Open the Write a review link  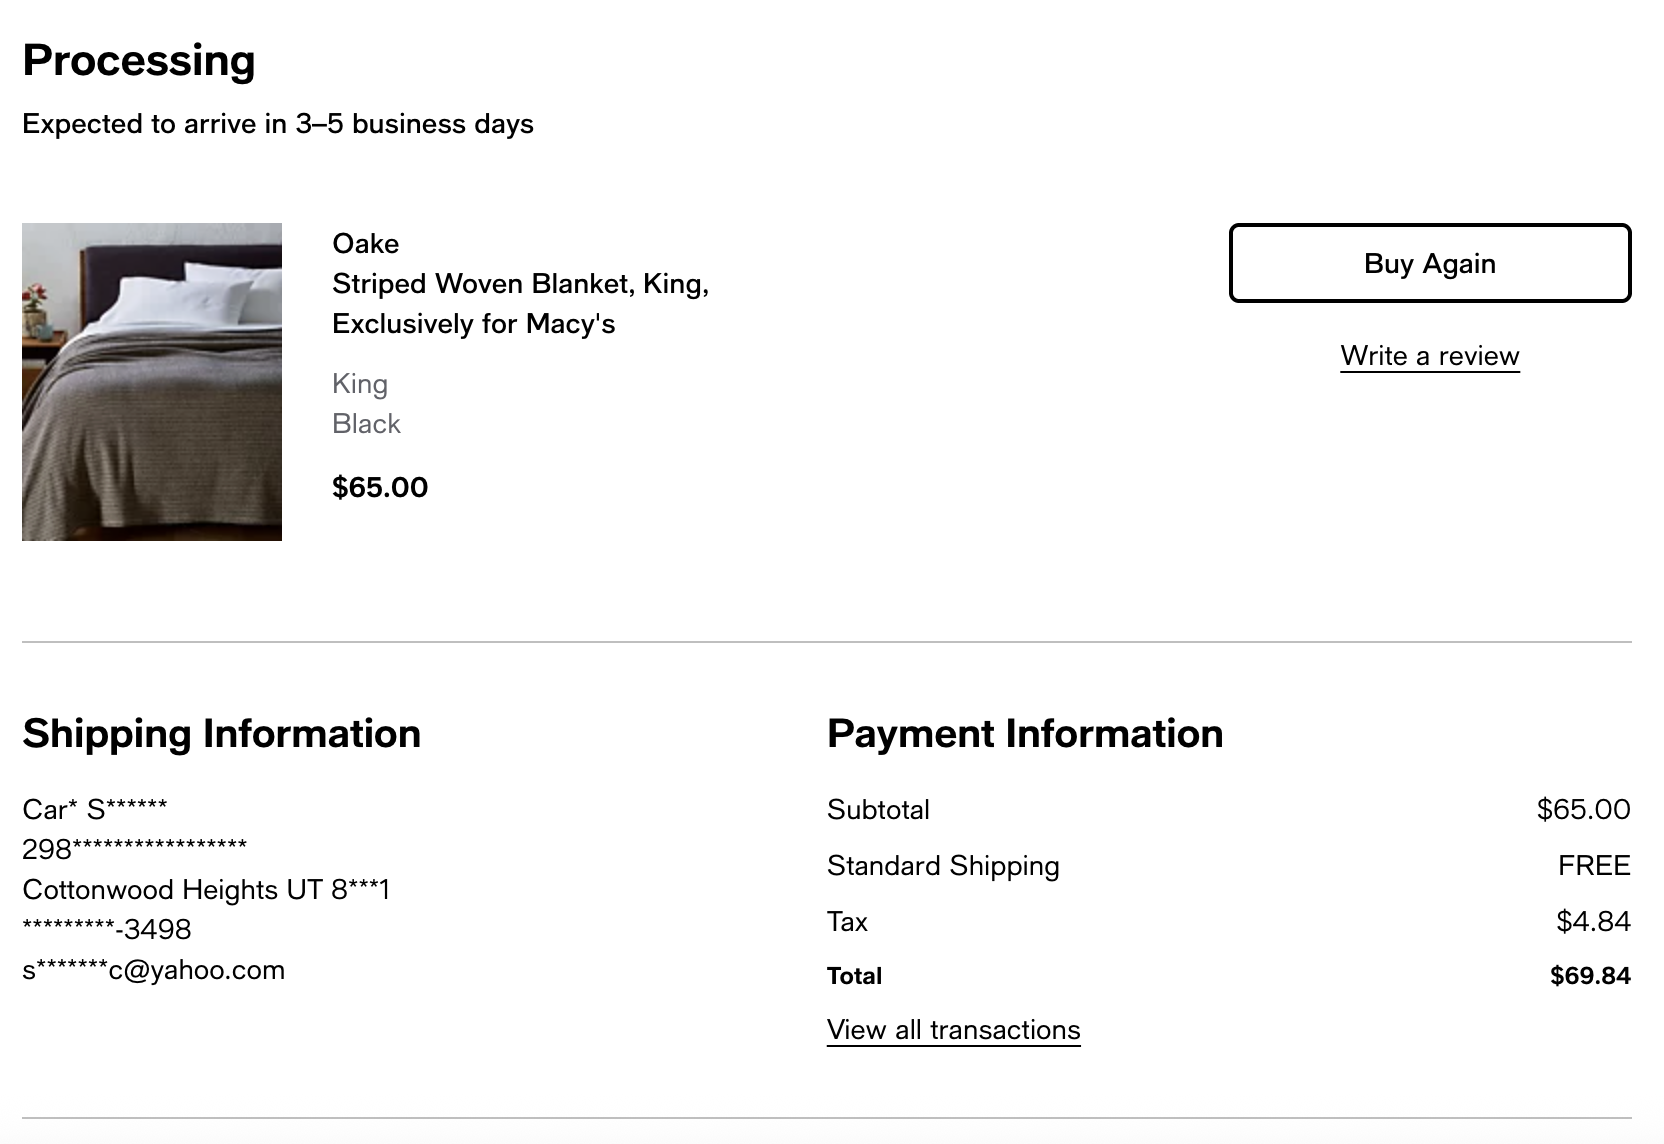pos(1429,356)
